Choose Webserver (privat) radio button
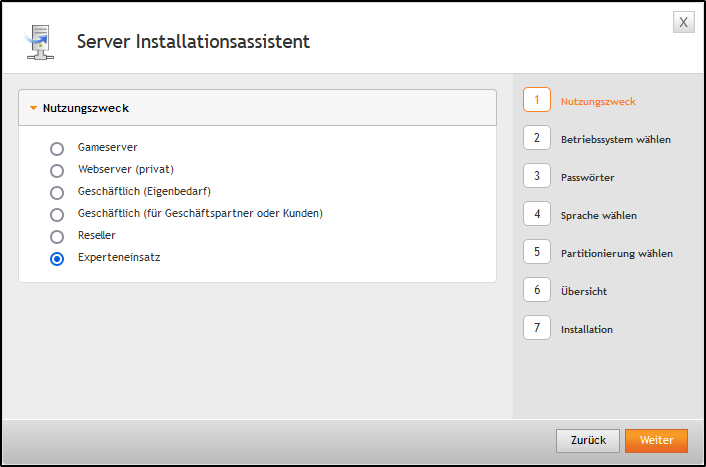Image resolution: width=706 pixels, height=467 pixels. 57,170
